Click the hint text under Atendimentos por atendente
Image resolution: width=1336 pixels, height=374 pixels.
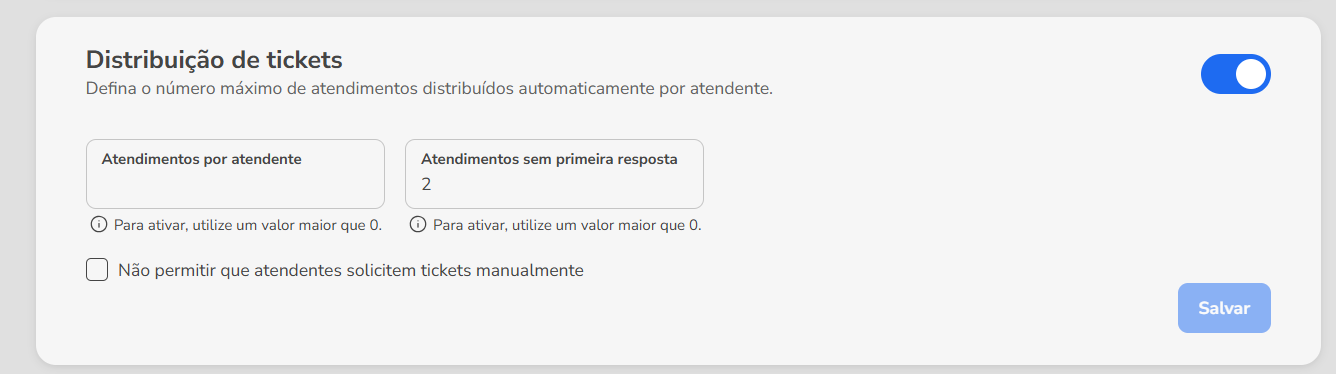pos(248,225)
